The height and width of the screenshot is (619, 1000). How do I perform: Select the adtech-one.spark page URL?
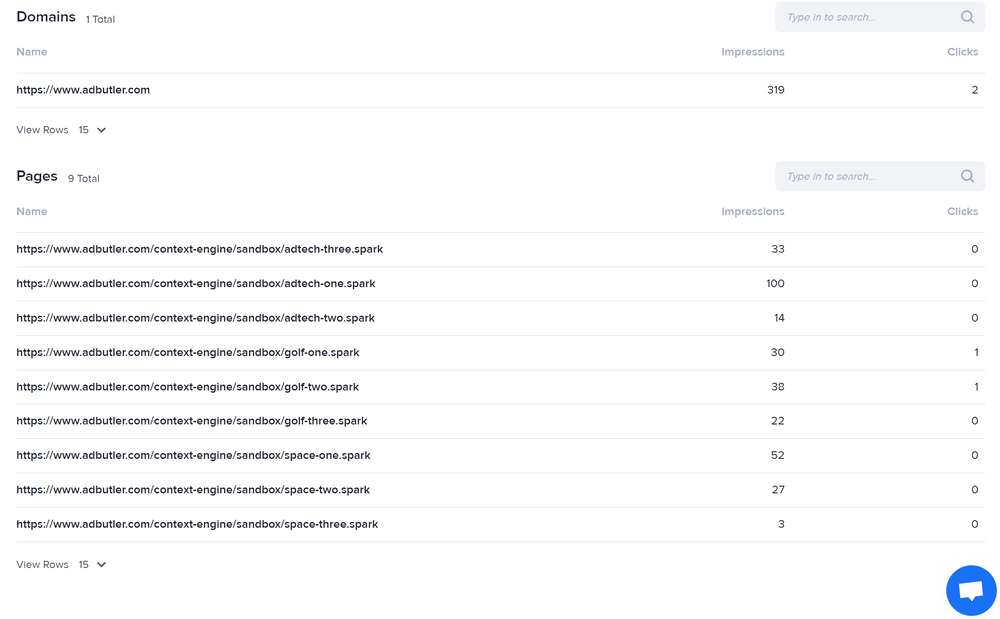tap(196, 284)
